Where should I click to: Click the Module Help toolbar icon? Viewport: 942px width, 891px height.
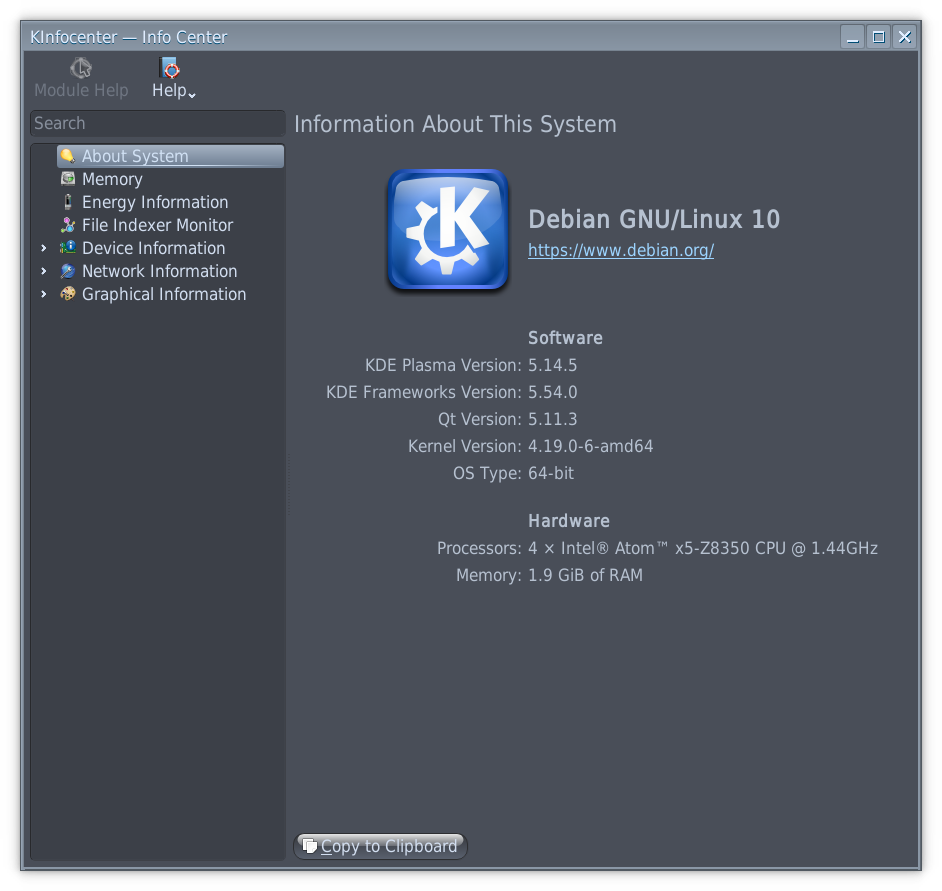(81, 69)
